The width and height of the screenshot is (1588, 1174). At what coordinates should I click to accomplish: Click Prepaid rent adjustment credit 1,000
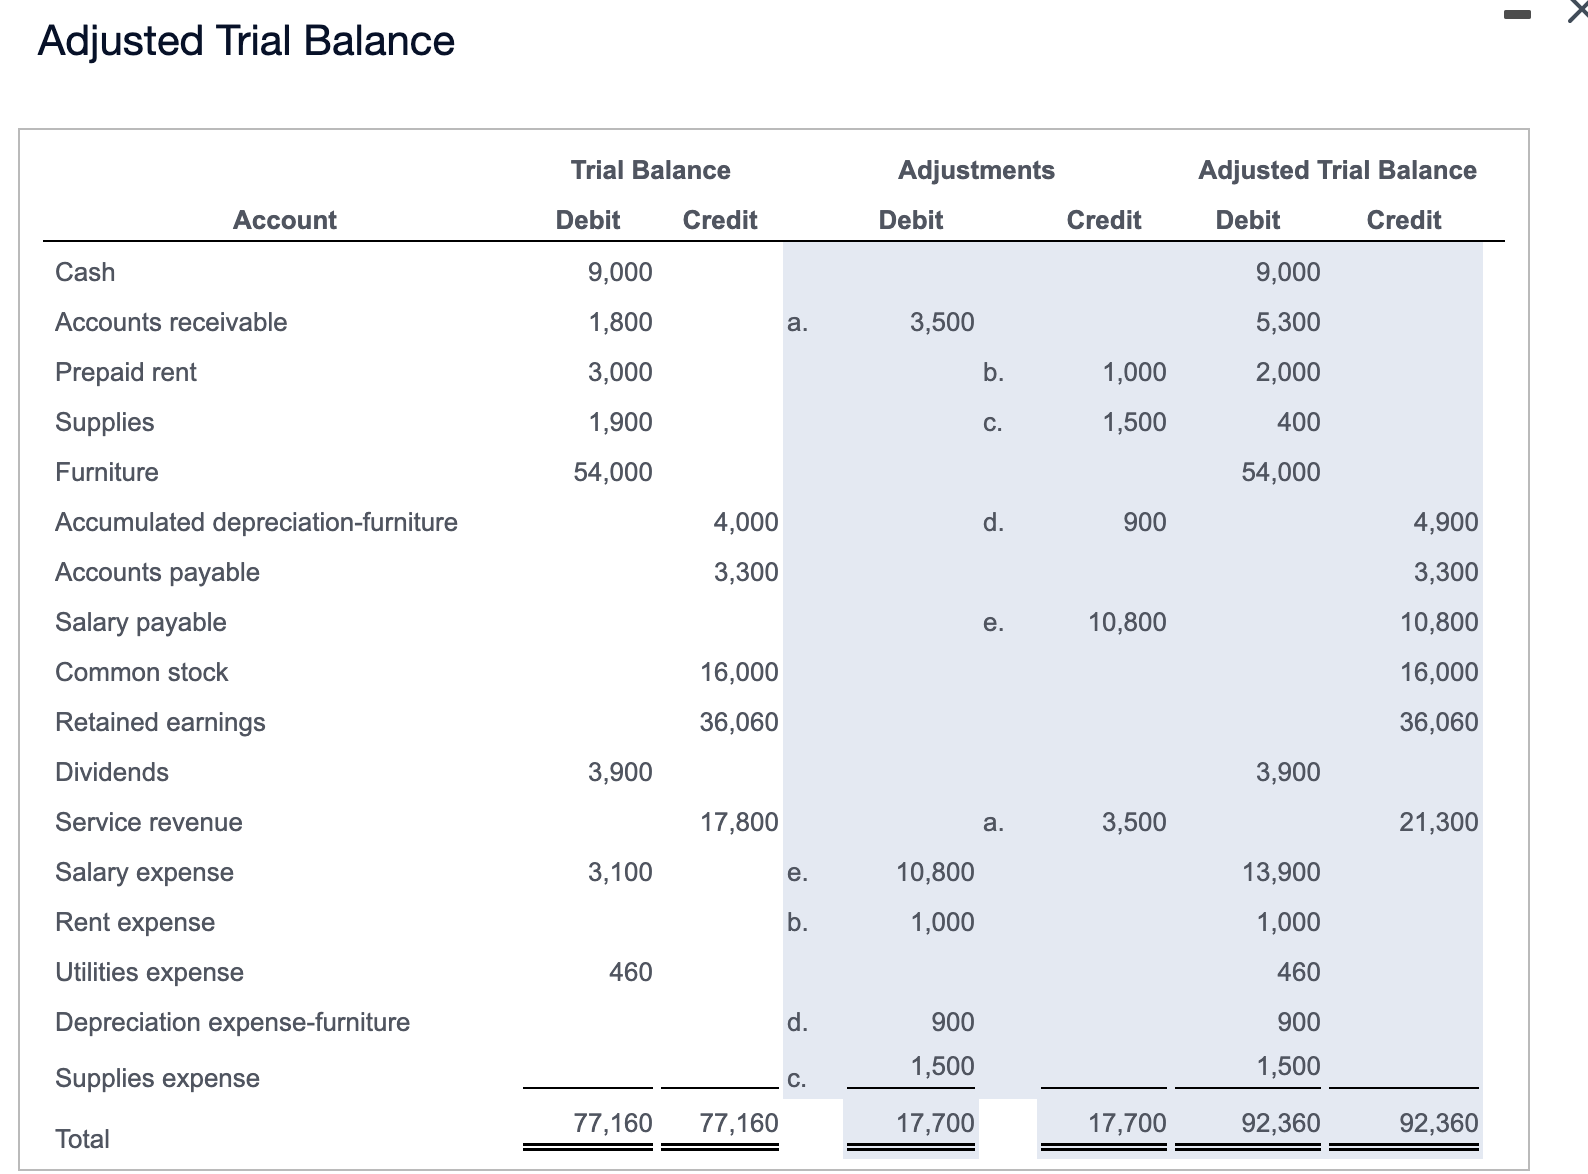click(1134, 372)
